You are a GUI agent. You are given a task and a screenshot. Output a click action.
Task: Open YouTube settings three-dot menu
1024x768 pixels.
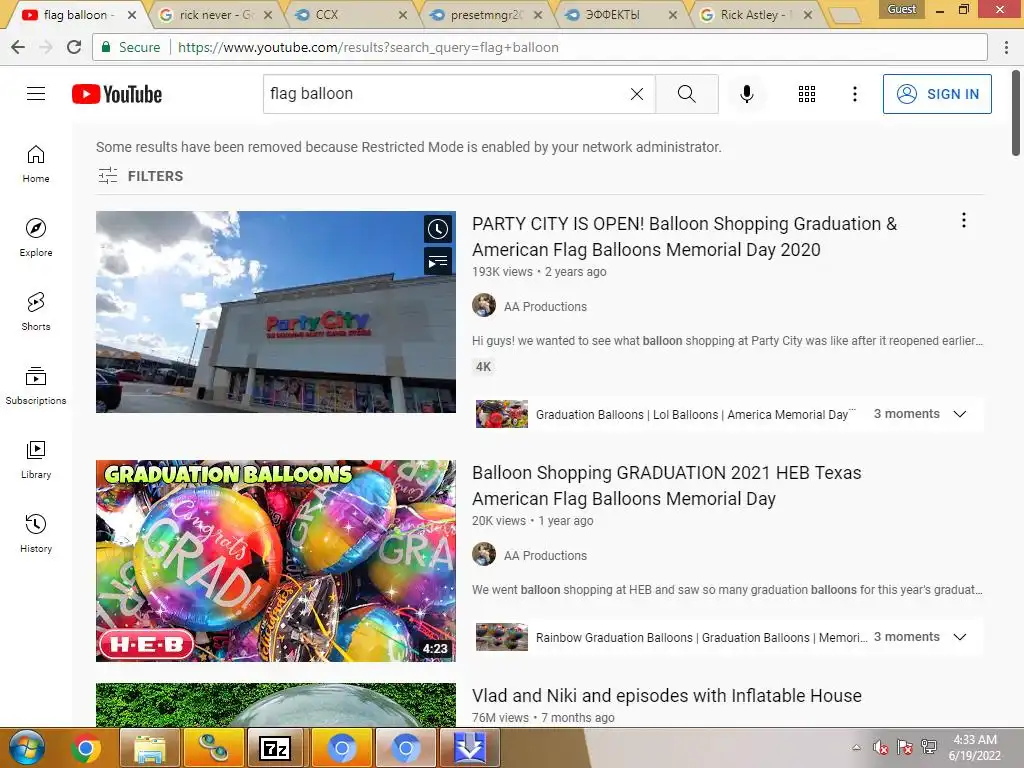coord(854,94)
